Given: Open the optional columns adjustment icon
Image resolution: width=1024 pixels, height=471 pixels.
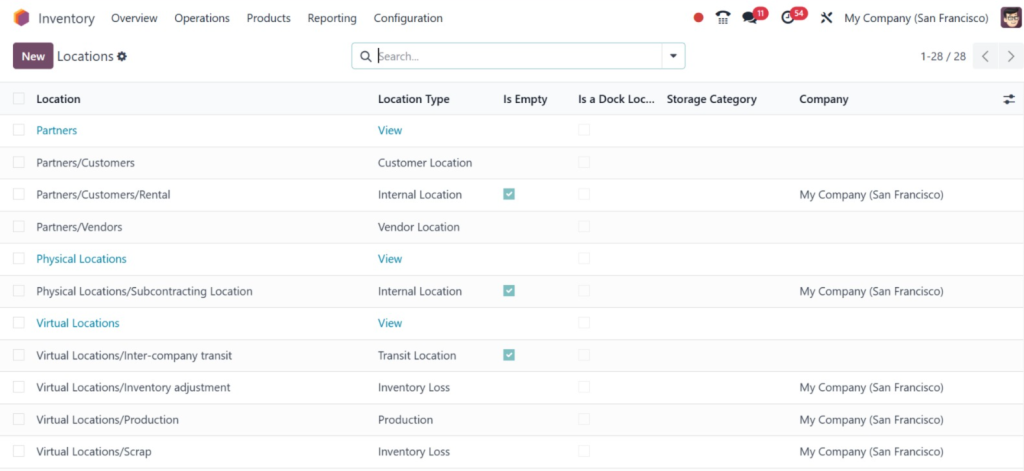Looking at the screenshot, I should pyautogui.click(x=1009, y=99).
